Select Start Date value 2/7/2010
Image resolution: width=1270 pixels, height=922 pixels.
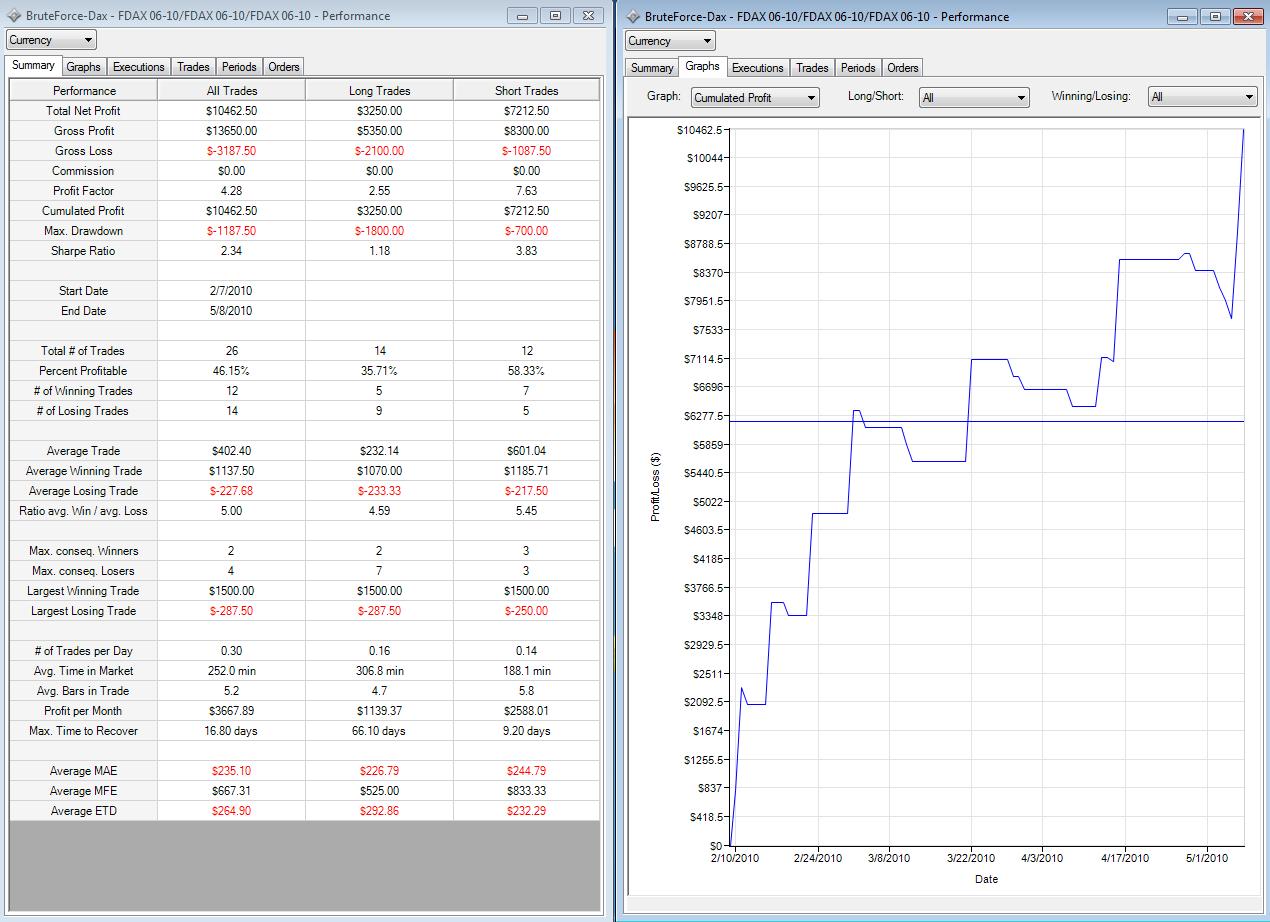point(231,290)
